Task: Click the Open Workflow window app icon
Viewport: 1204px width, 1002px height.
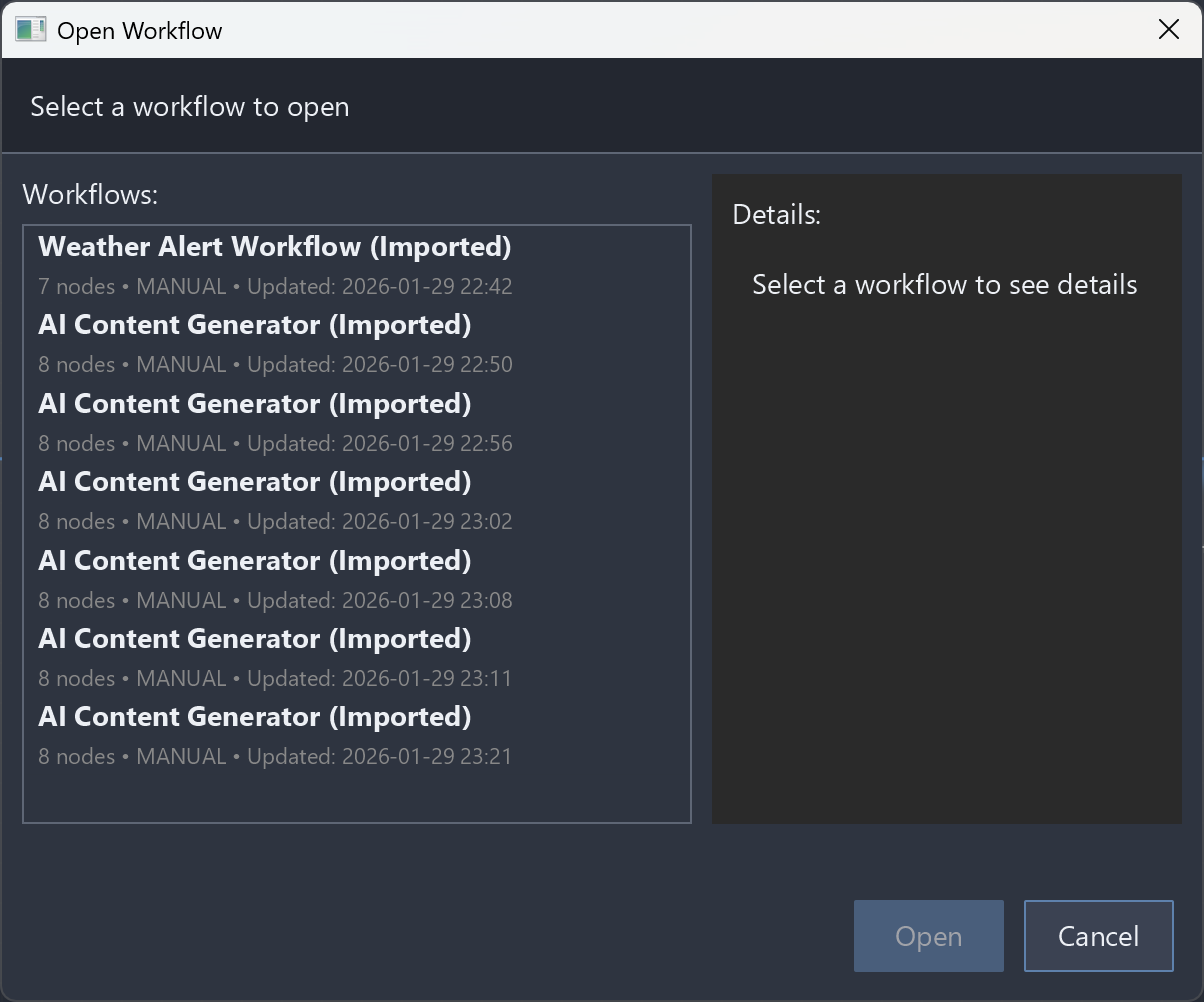Action: click(30, 30)
